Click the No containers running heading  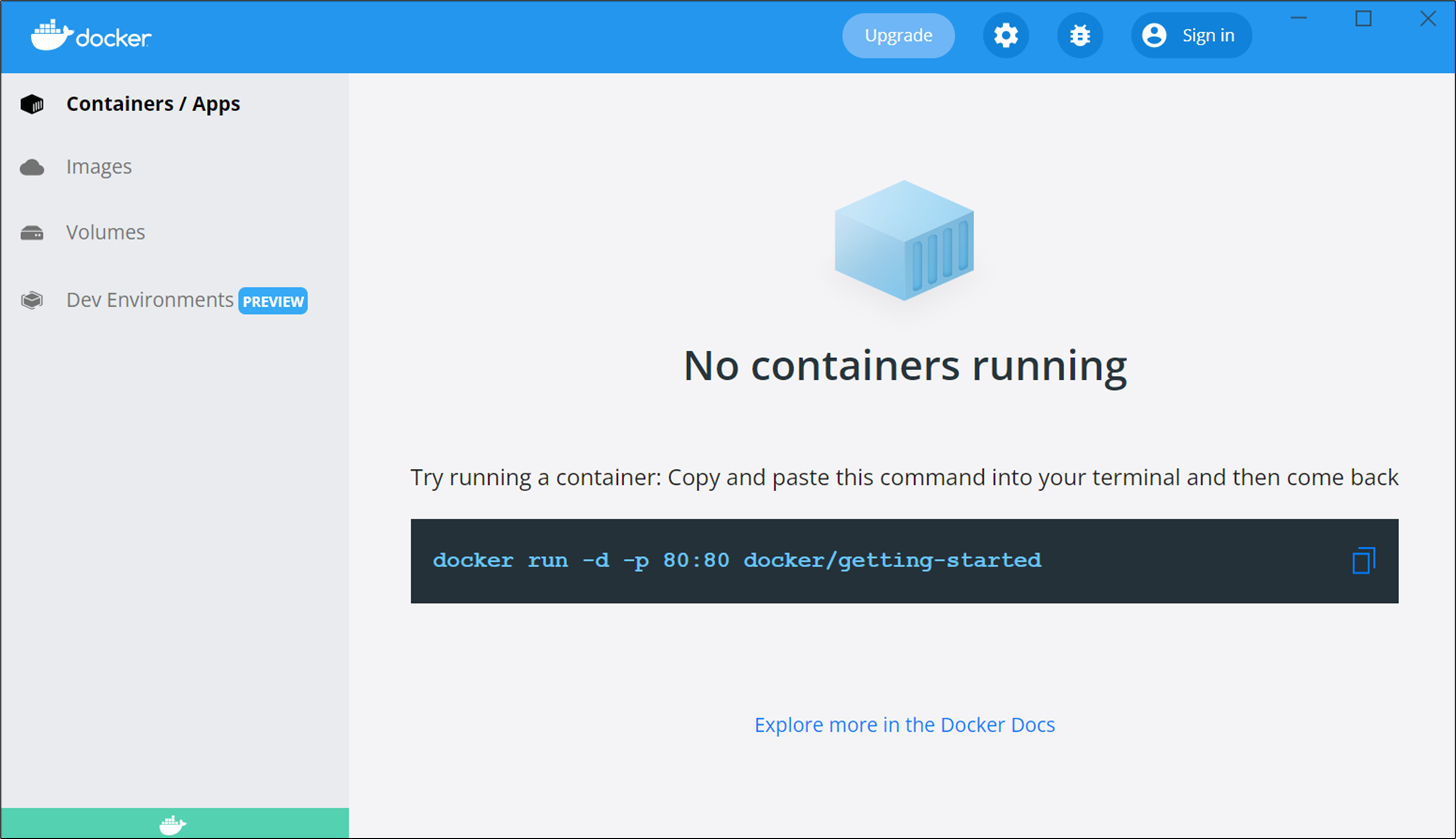(905, 366)
